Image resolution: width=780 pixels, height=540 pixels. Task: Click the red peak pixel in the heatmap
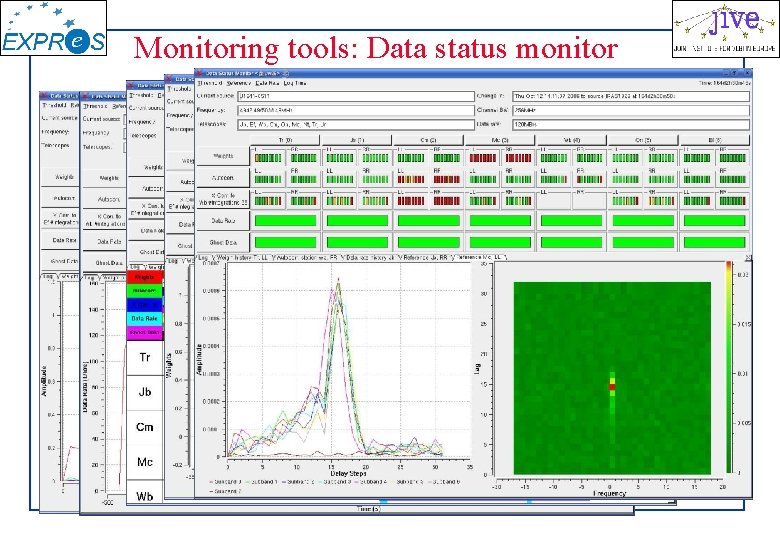click(x=612, y=386)
